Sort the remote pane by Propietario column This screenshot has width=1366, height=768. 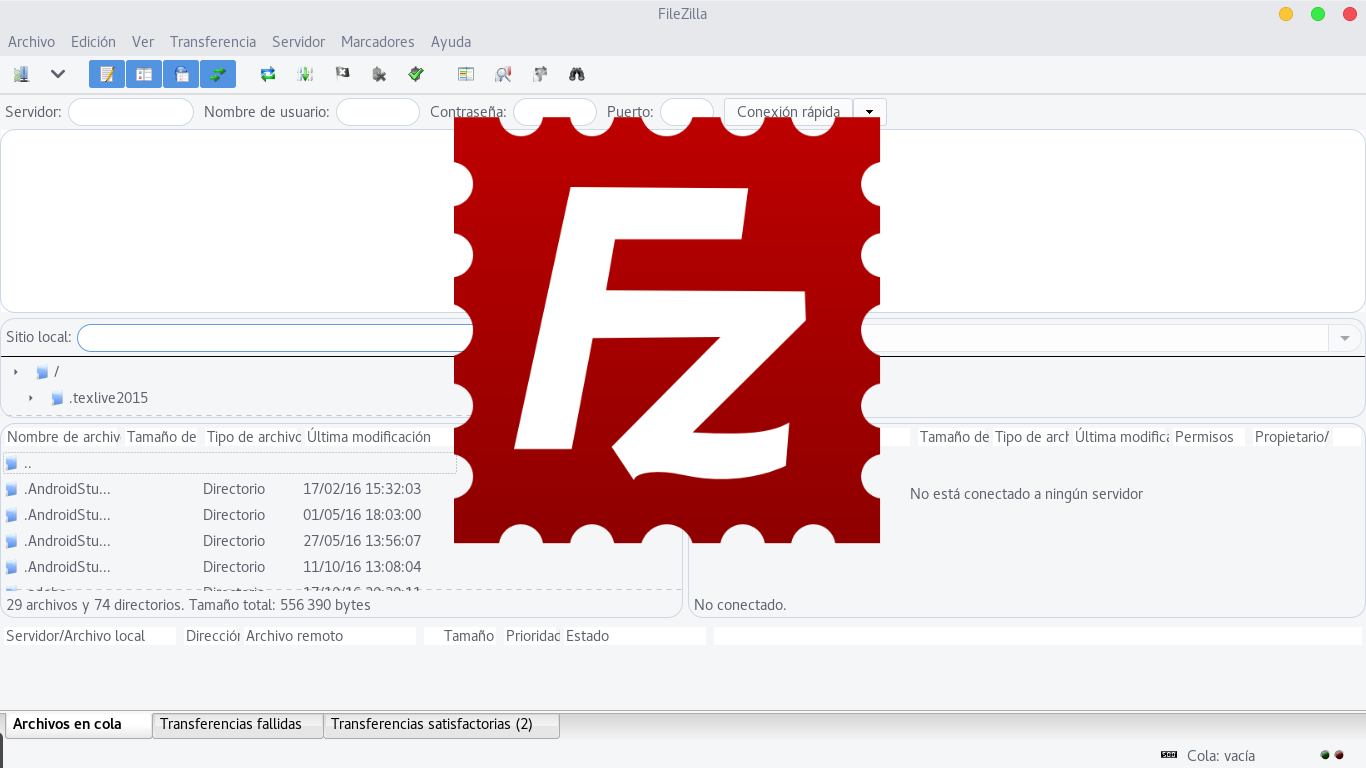click(x=1292, y=437)
